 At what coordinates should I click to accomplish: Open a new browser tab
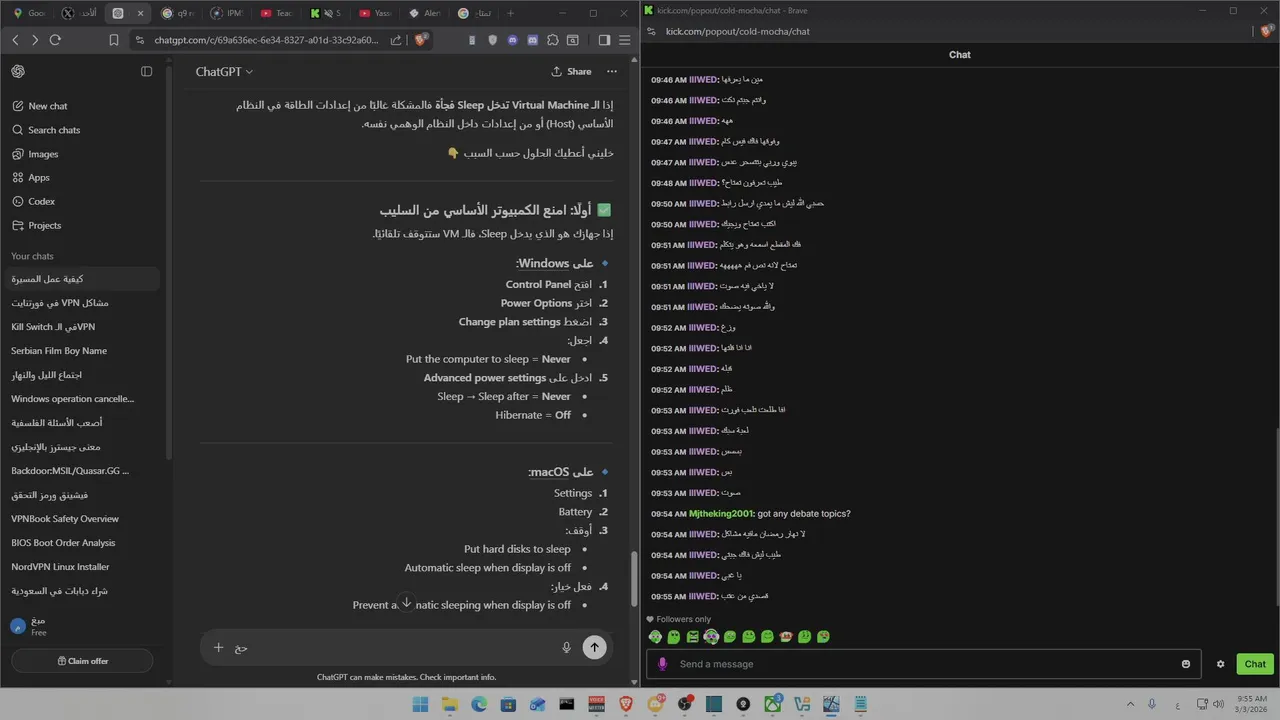click(x=510, y=13)
